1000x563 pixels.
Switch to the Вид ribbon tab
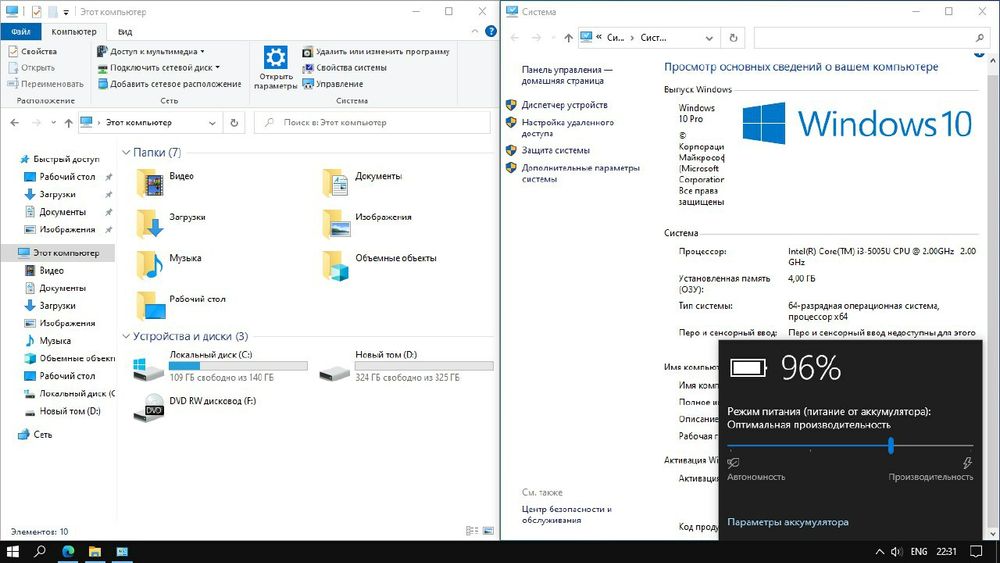(125, 31)
